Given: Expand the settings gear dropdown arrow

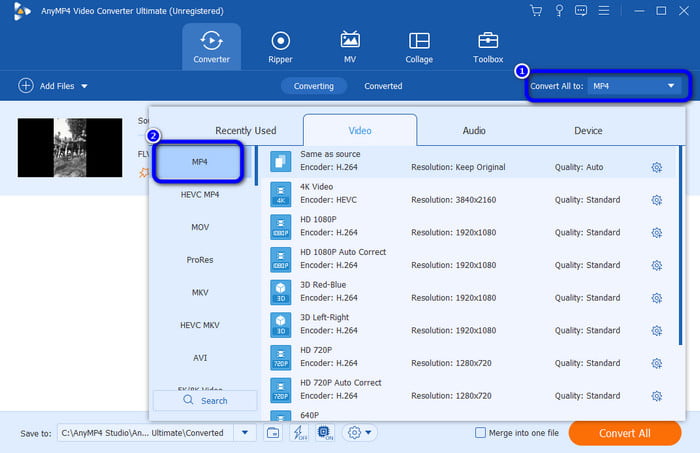Looking at the screenshot, I should coord(368,432).
